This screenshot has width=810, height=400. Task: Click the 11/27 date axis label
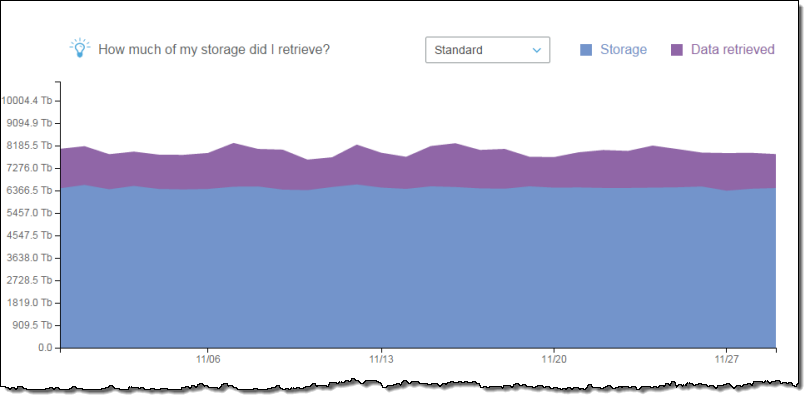coord(728,359)
